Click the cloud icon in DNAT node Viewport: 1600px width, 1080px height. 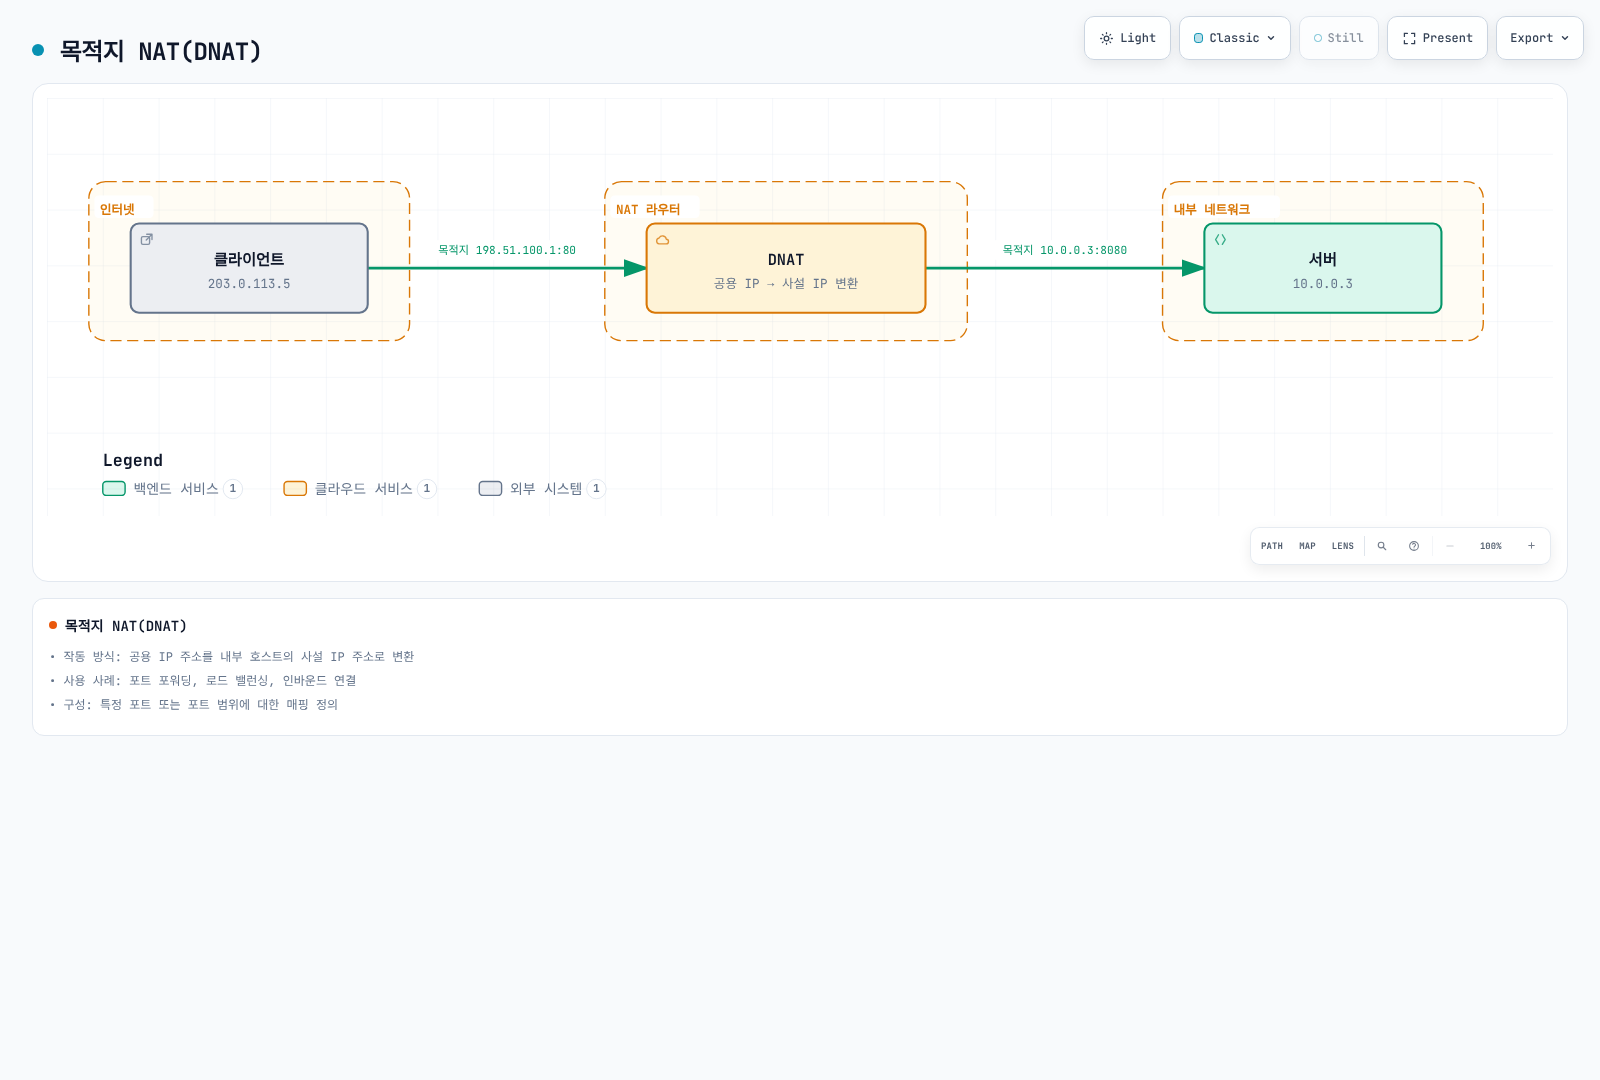point(662,240)
